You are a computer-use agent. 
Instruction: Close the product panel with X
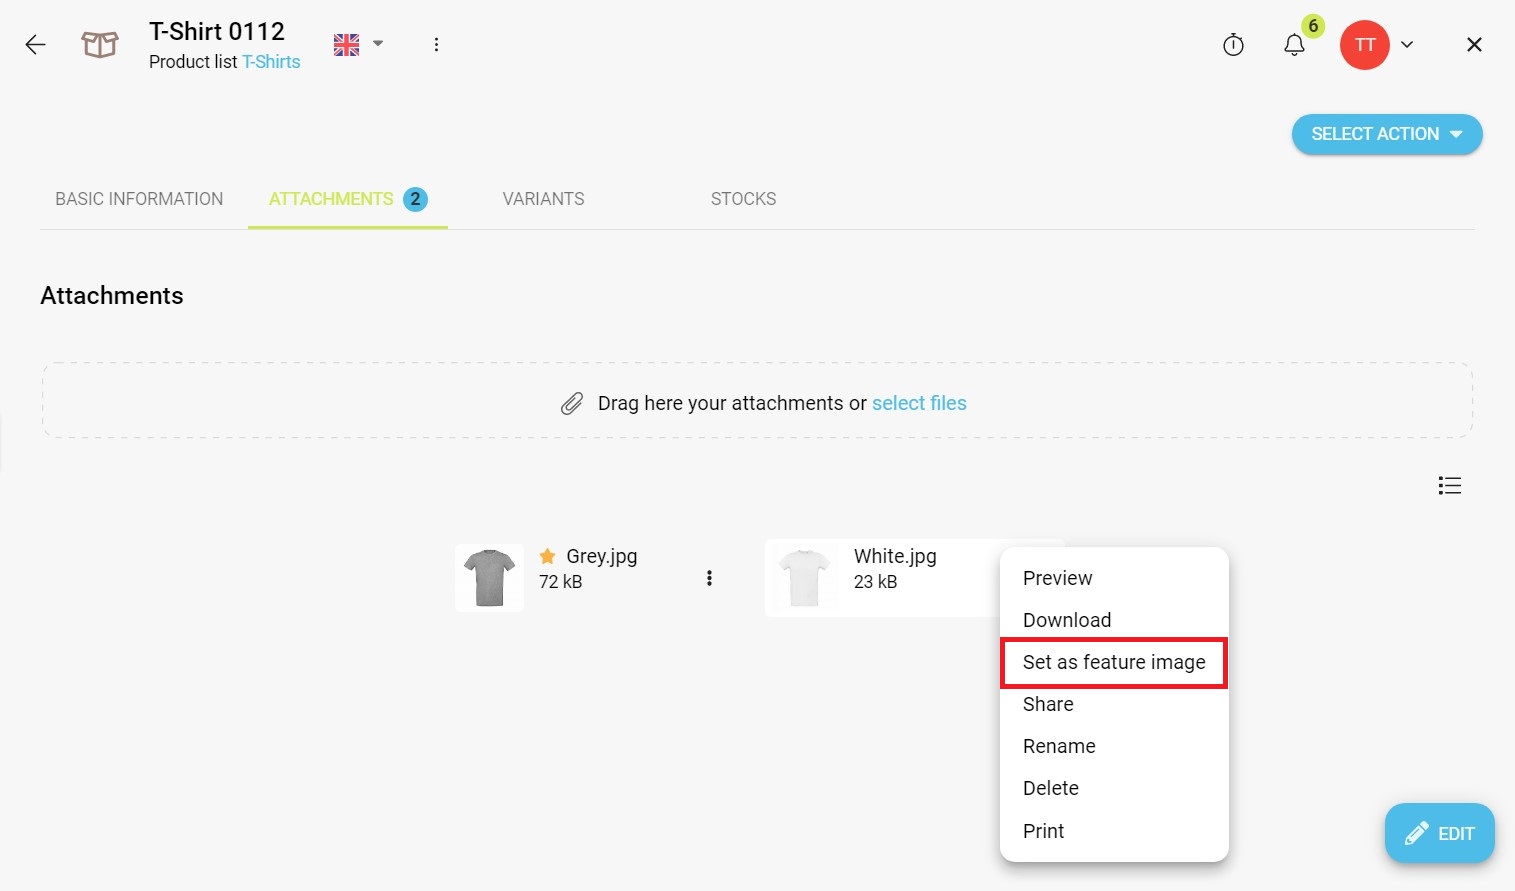(1474, 44)
